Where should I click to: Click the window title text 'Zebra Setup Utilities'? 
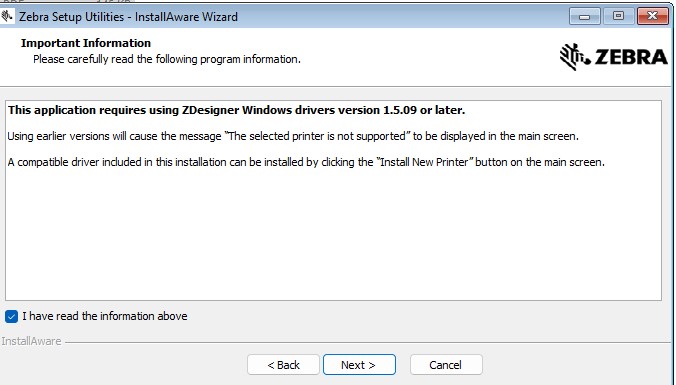click(72, 17)
